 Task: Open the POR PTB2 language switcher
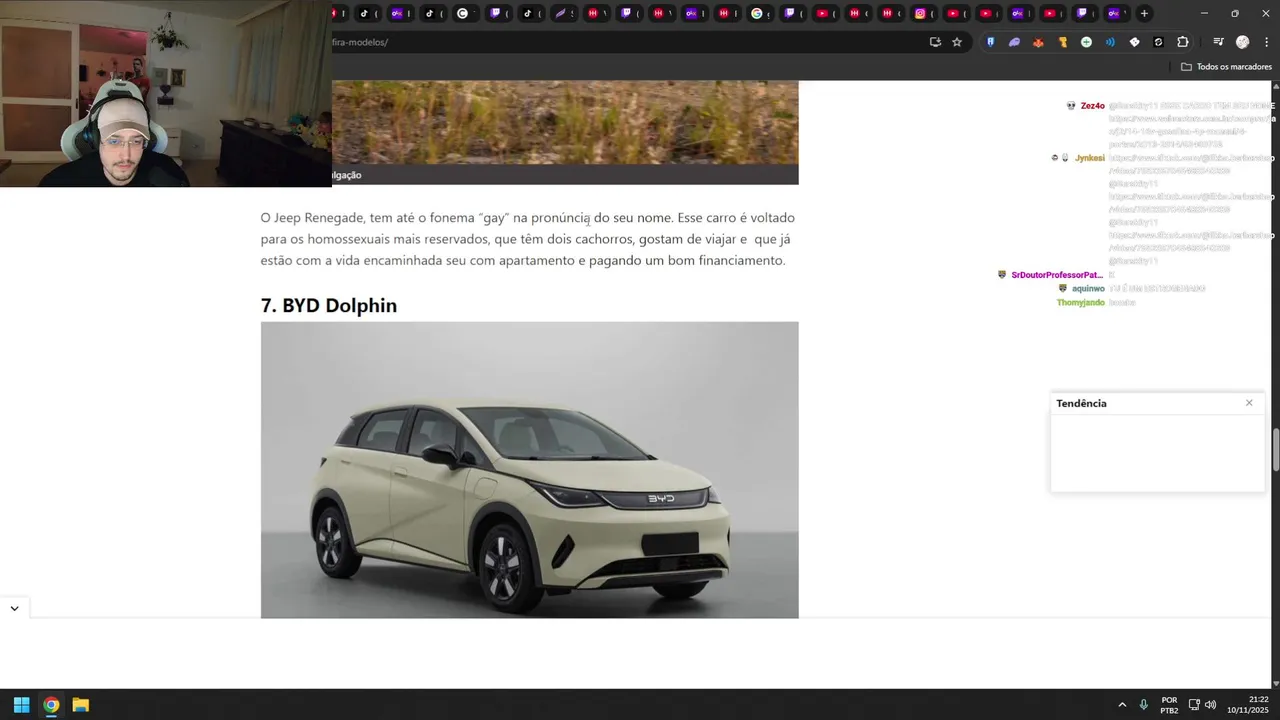point(1169,705)
